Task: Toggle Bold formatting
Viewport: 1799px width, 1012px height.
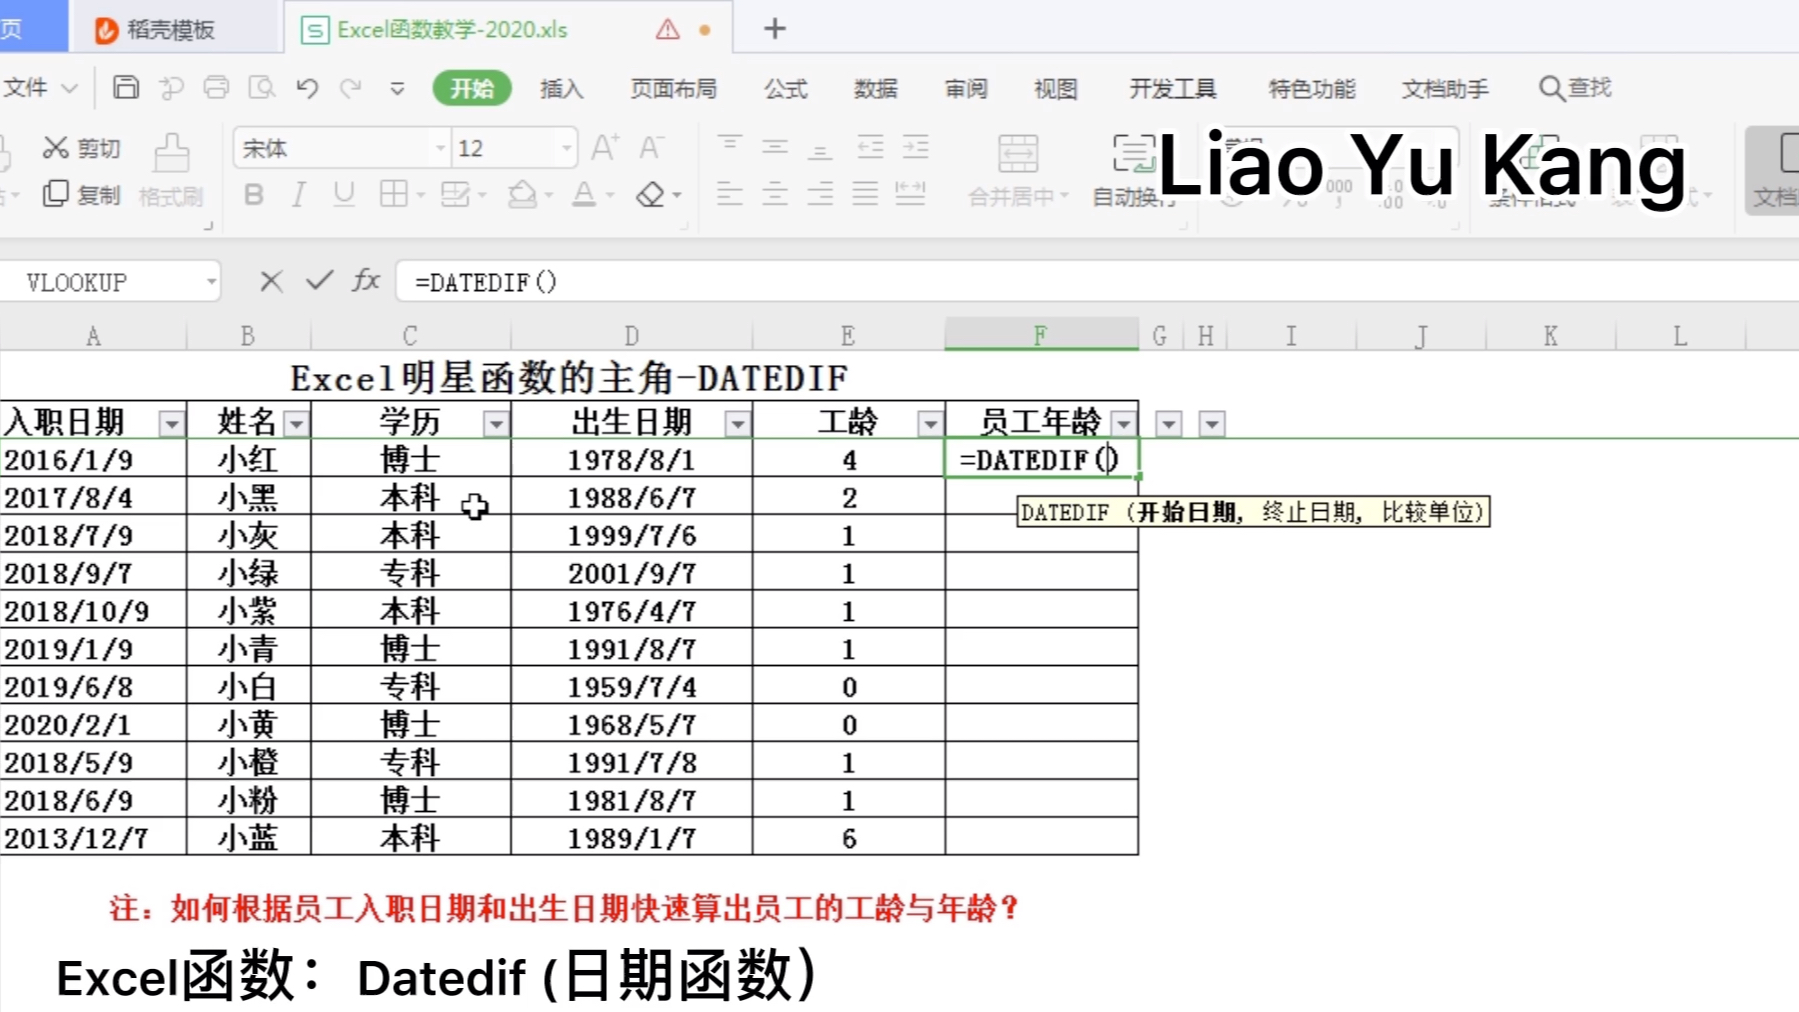Action: 253,194
